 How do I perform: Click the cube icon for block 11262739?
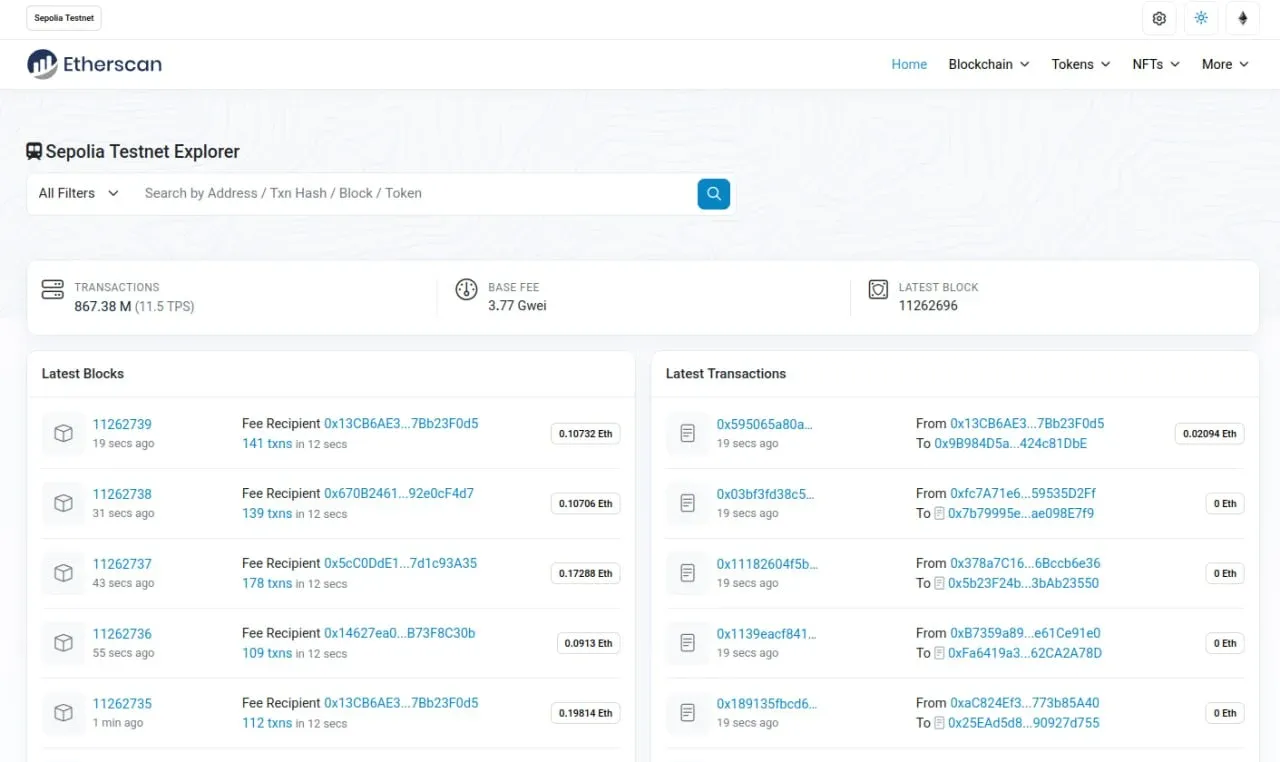pyautogui.click(x=63, y=433)
